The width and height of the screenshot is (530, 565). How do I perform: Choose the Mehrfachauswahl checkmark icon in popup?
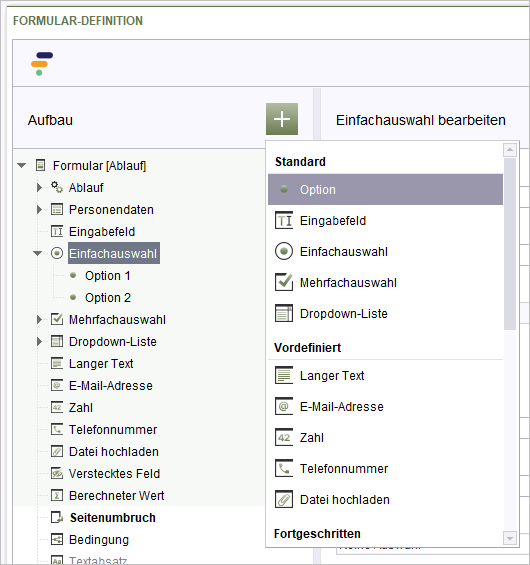284,282
